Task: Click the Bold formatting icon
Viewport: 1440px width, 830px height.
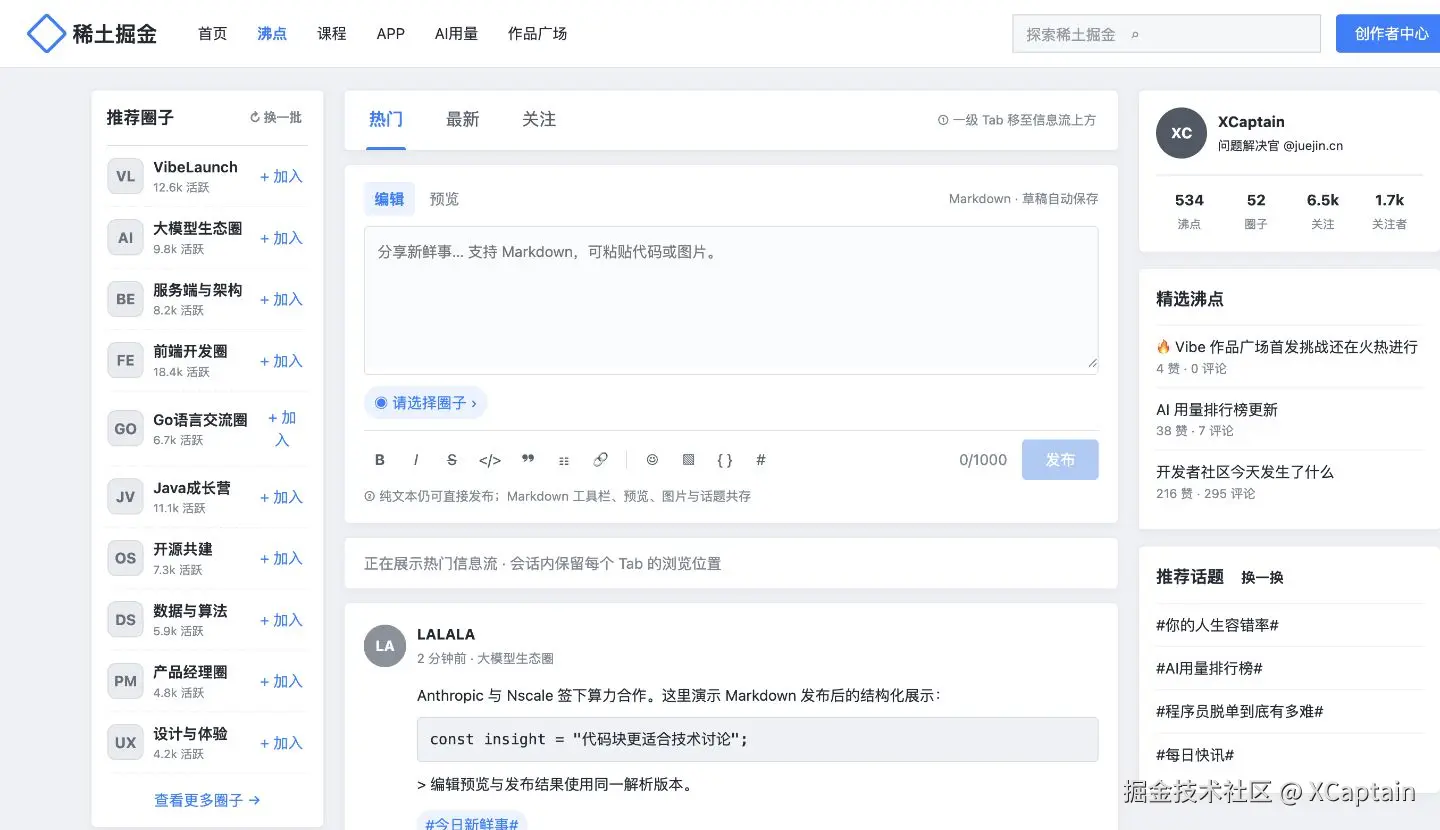Action: point(380,460)
